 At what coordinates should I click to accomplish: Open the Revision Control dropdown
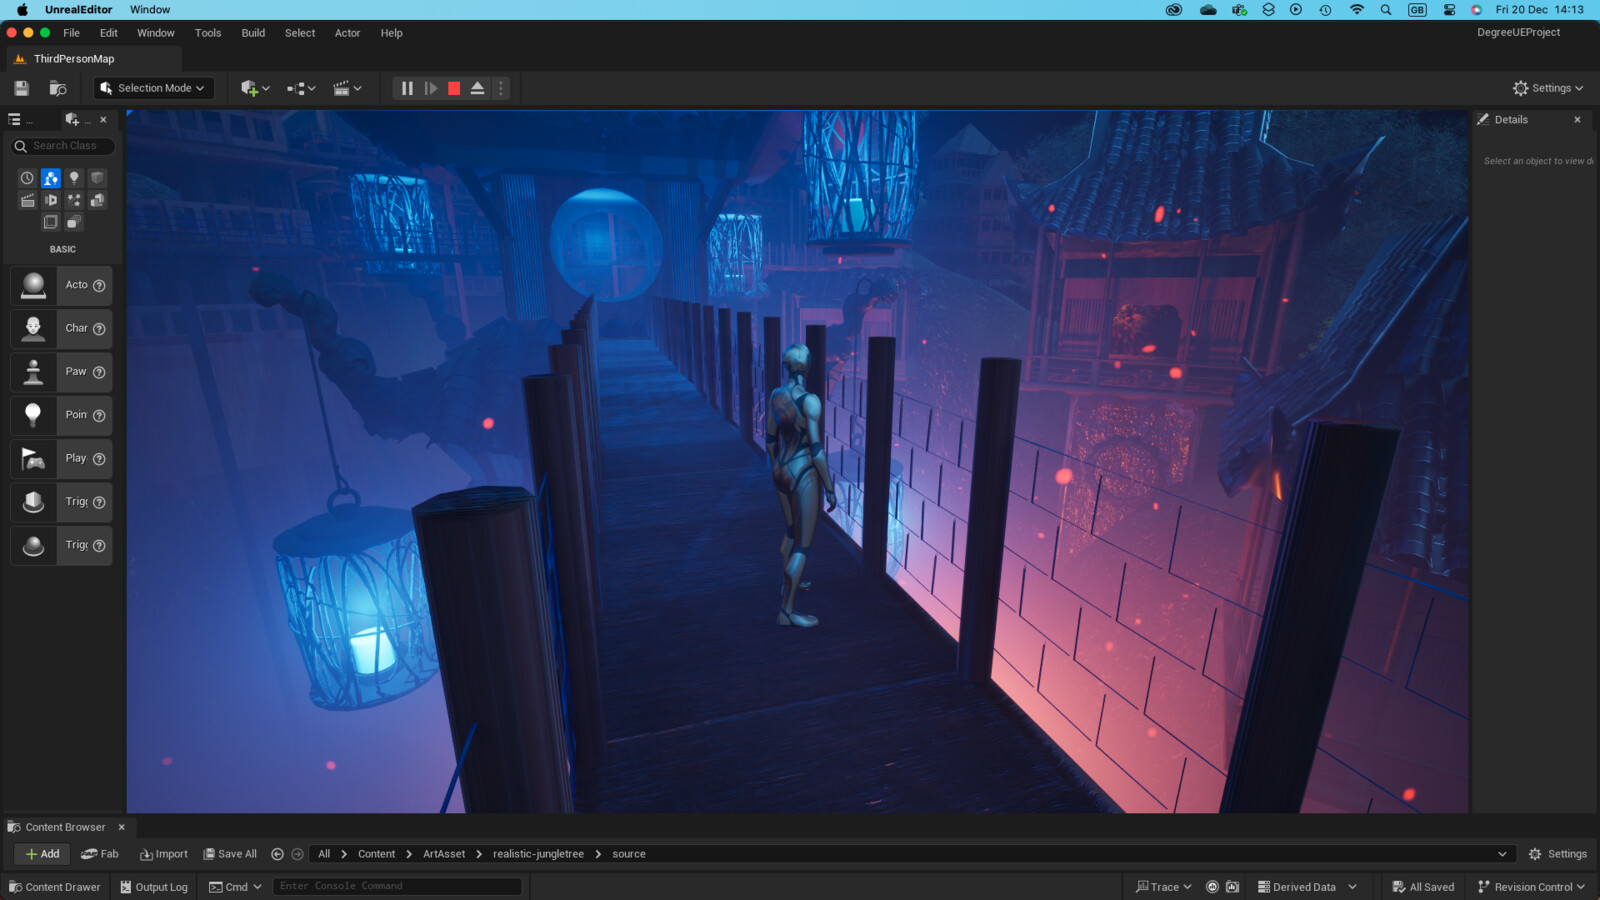tap(1531, 887)
